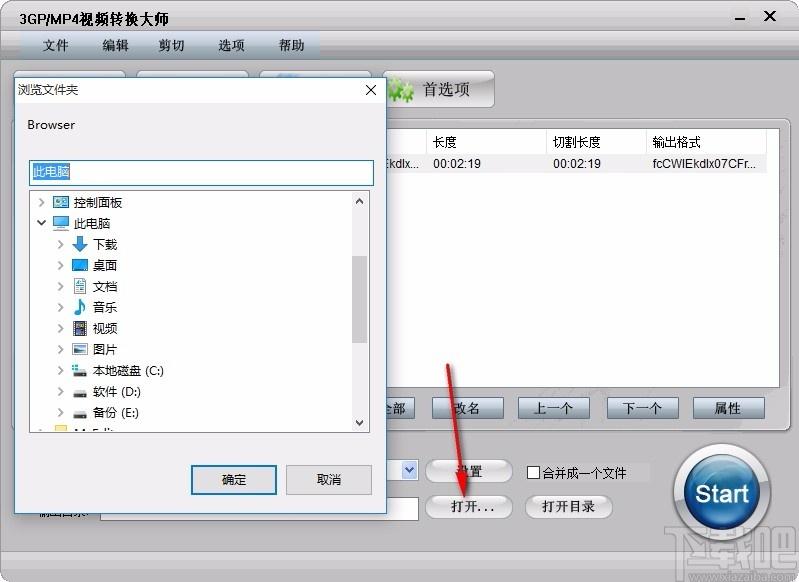Viewport: 799px width, 582px height.
Task: Click the tree scrollbar up arrow
Action: point(359,201)
